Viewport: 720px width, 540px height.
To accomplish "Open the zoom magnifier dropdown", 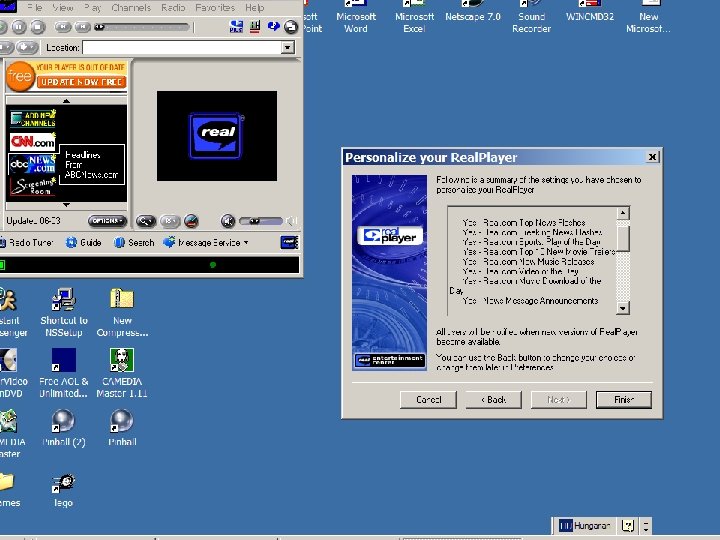I will point(146,221).
